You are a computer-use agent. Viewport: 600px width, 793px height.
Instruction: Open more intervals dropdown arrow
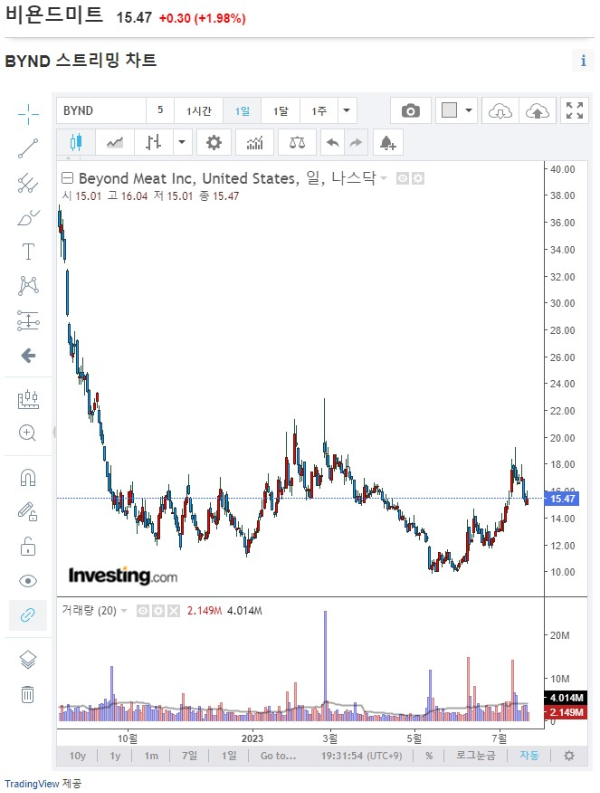click(x=347, y=111)
